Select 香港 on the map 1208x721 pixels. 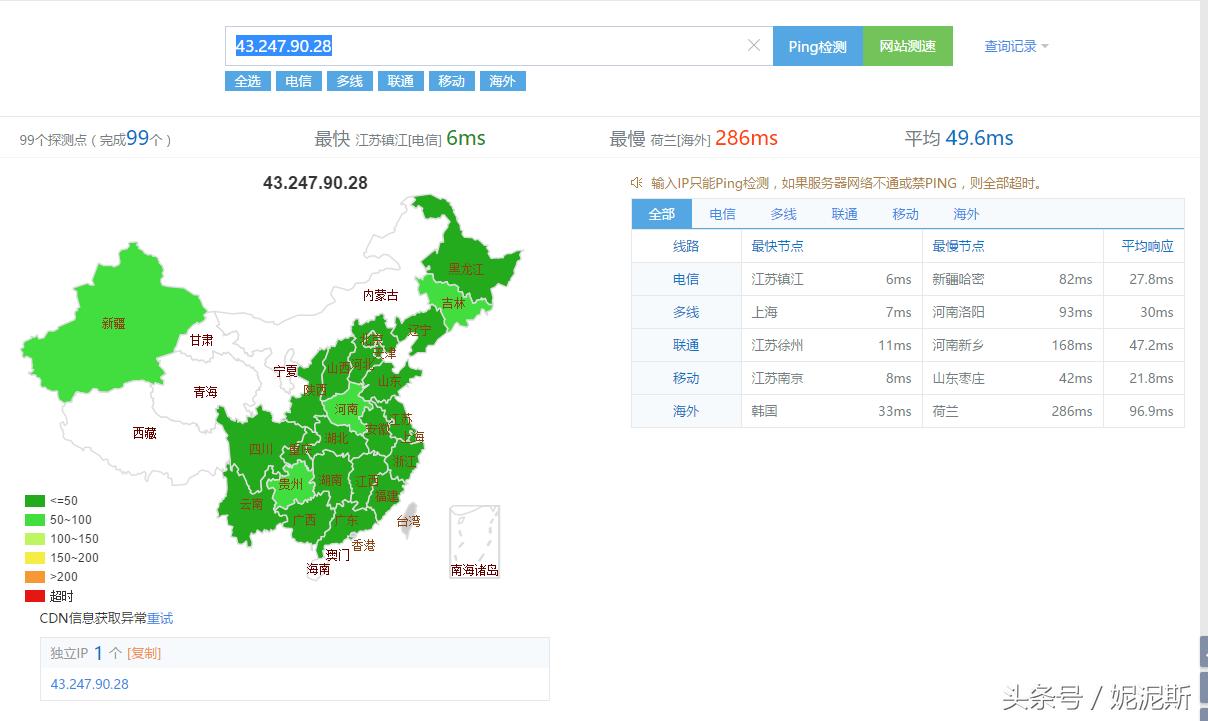(x=362, y=545)
